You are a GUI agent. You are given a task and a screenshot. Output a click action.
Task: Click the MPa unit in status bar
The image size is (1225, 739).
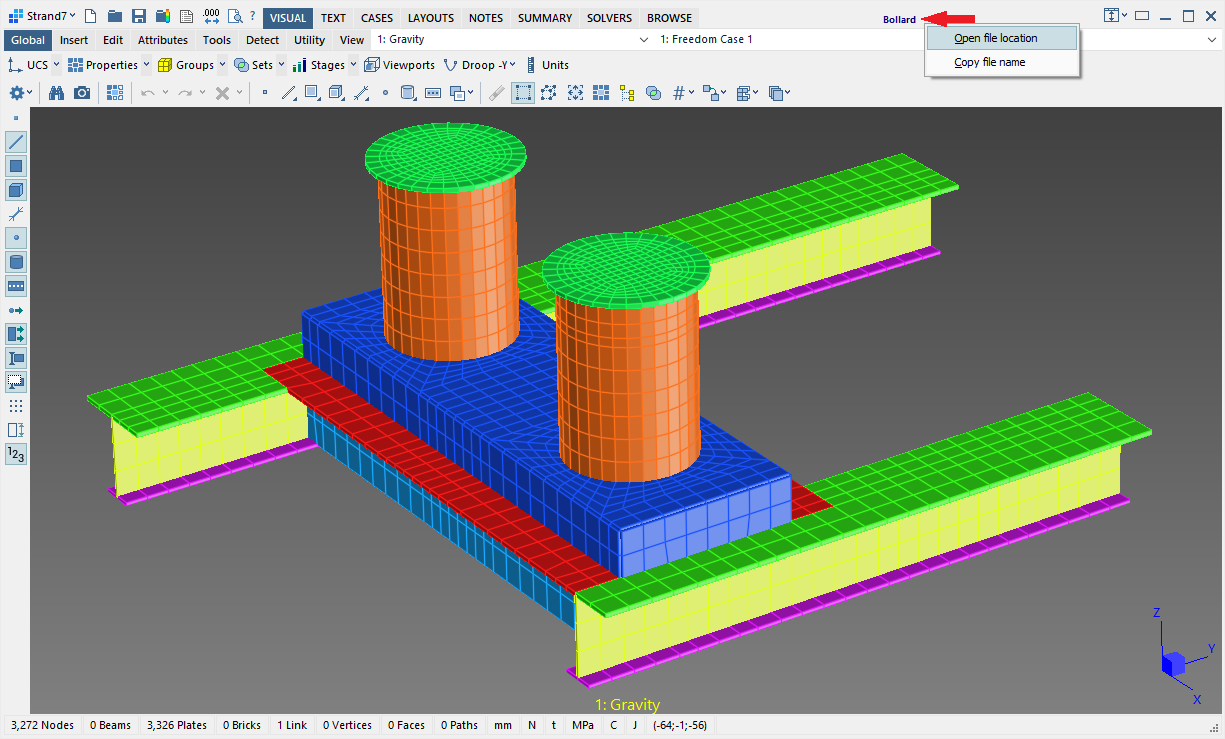click(582, 725)
